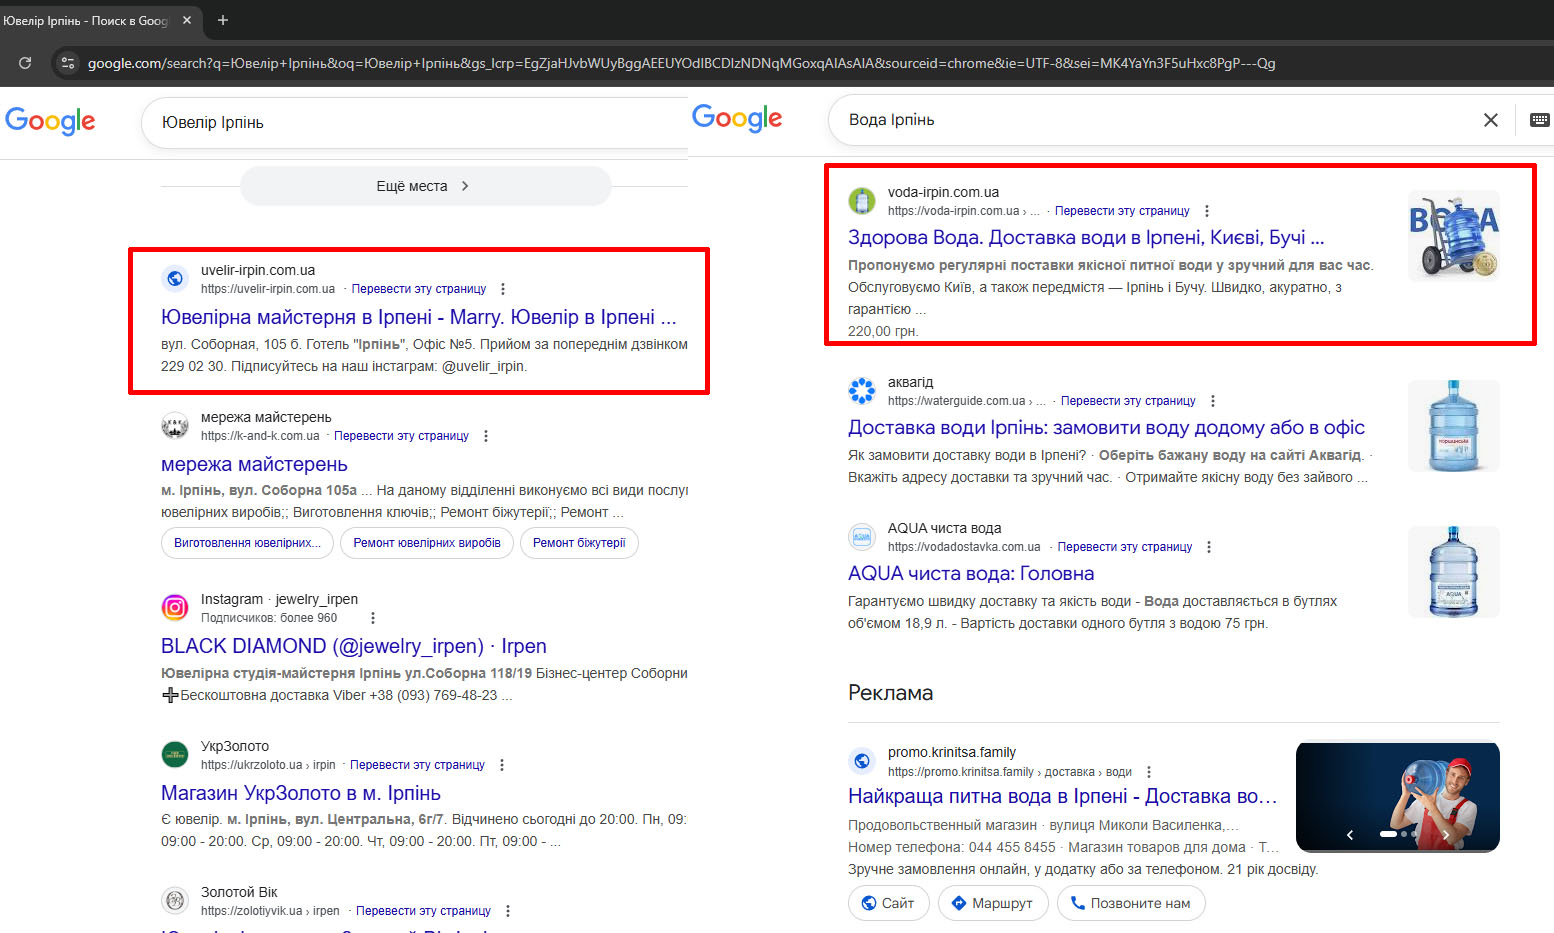This screenshot has width=1554, height=933.
Task: Translate the voda-irpin.com.ua result page
Action: click(1122, 211)
